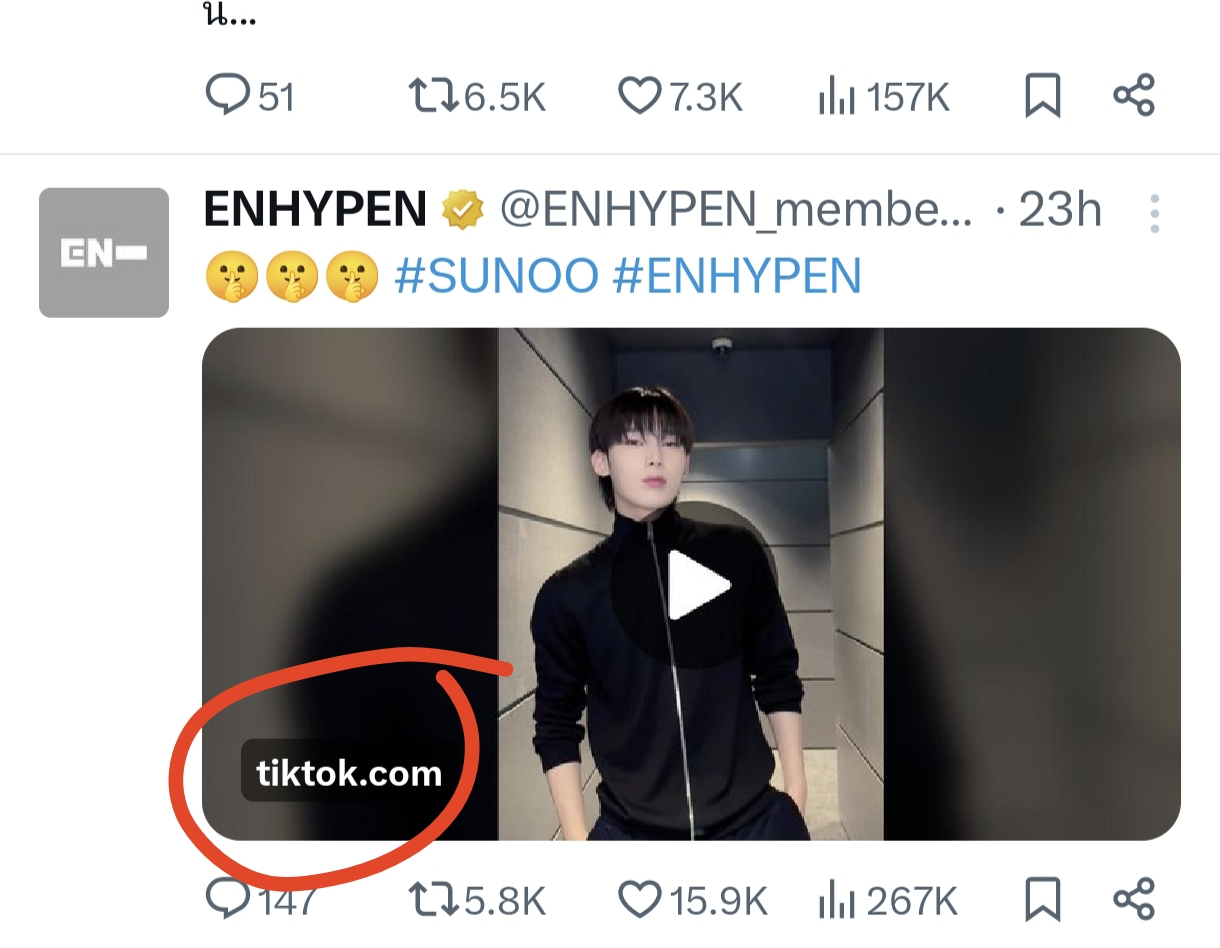Reply to the ENHYPEN tweet with 147 comments
Screen dimensions: 1220x948
click(x=260, y=900)
